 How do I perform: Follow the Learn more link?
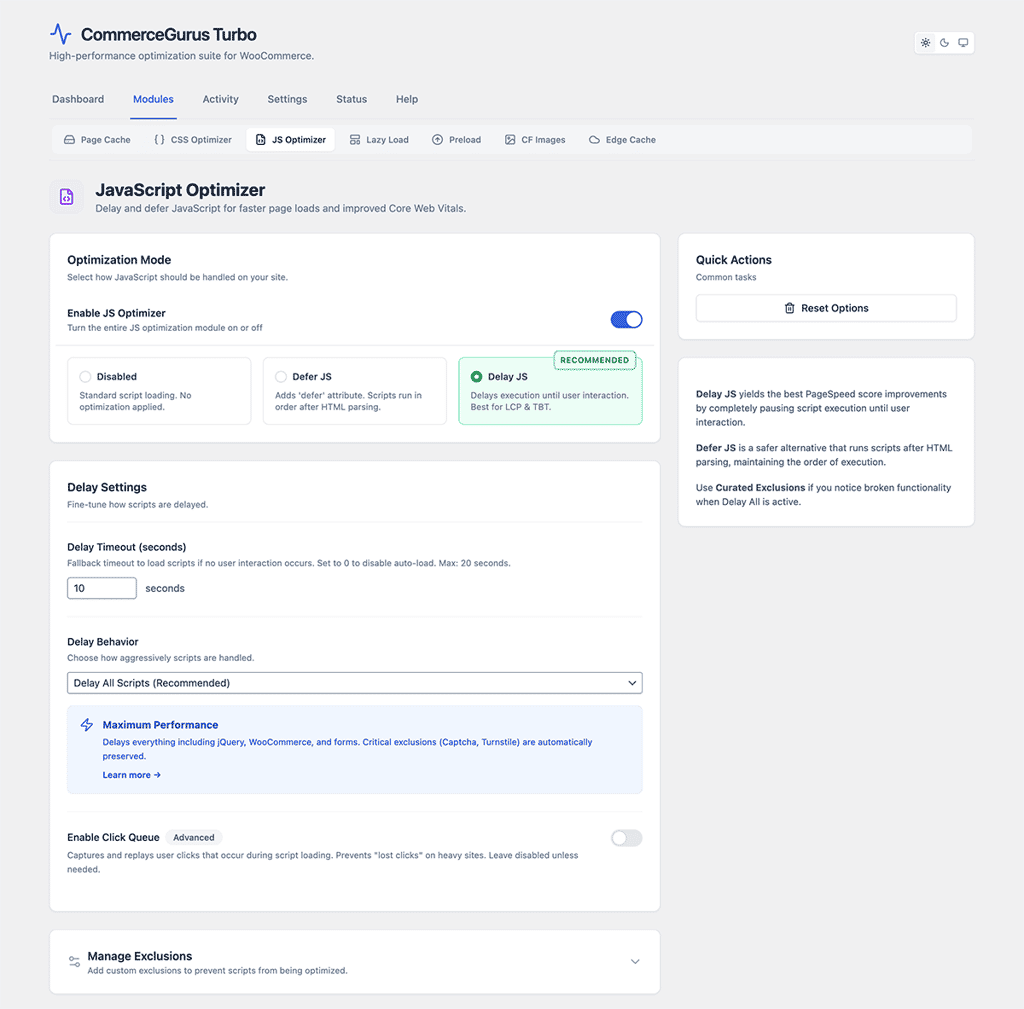pyautogui.click(x=131, y=775)
